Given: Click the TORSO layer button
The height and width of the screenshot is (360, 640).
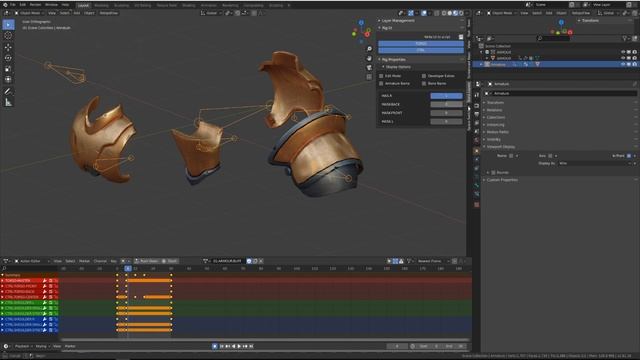Looking at the screenshot, I should coord(421,43).
